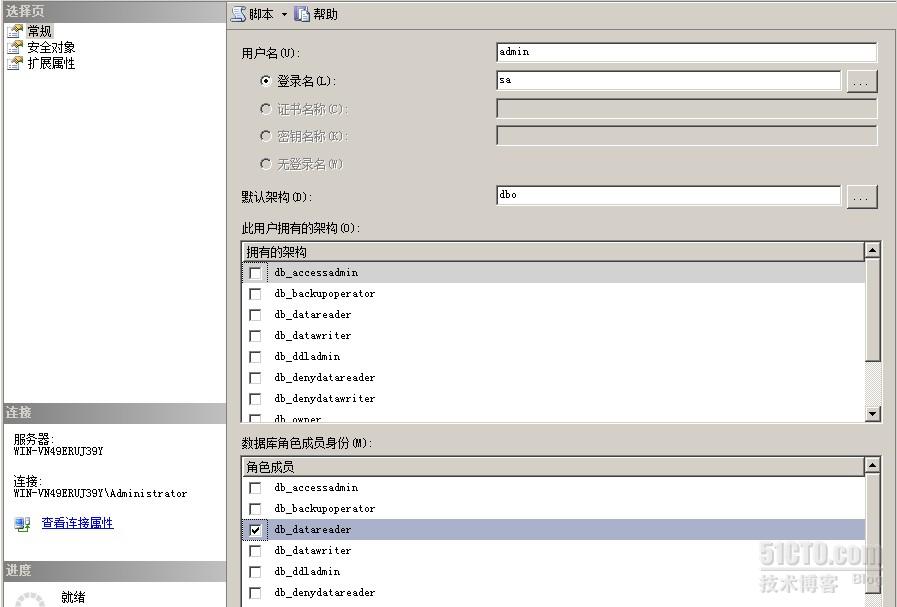Click the 登录名 text field containing sa
The width and height of the screenshot is (897, 607).
(669, 80)
